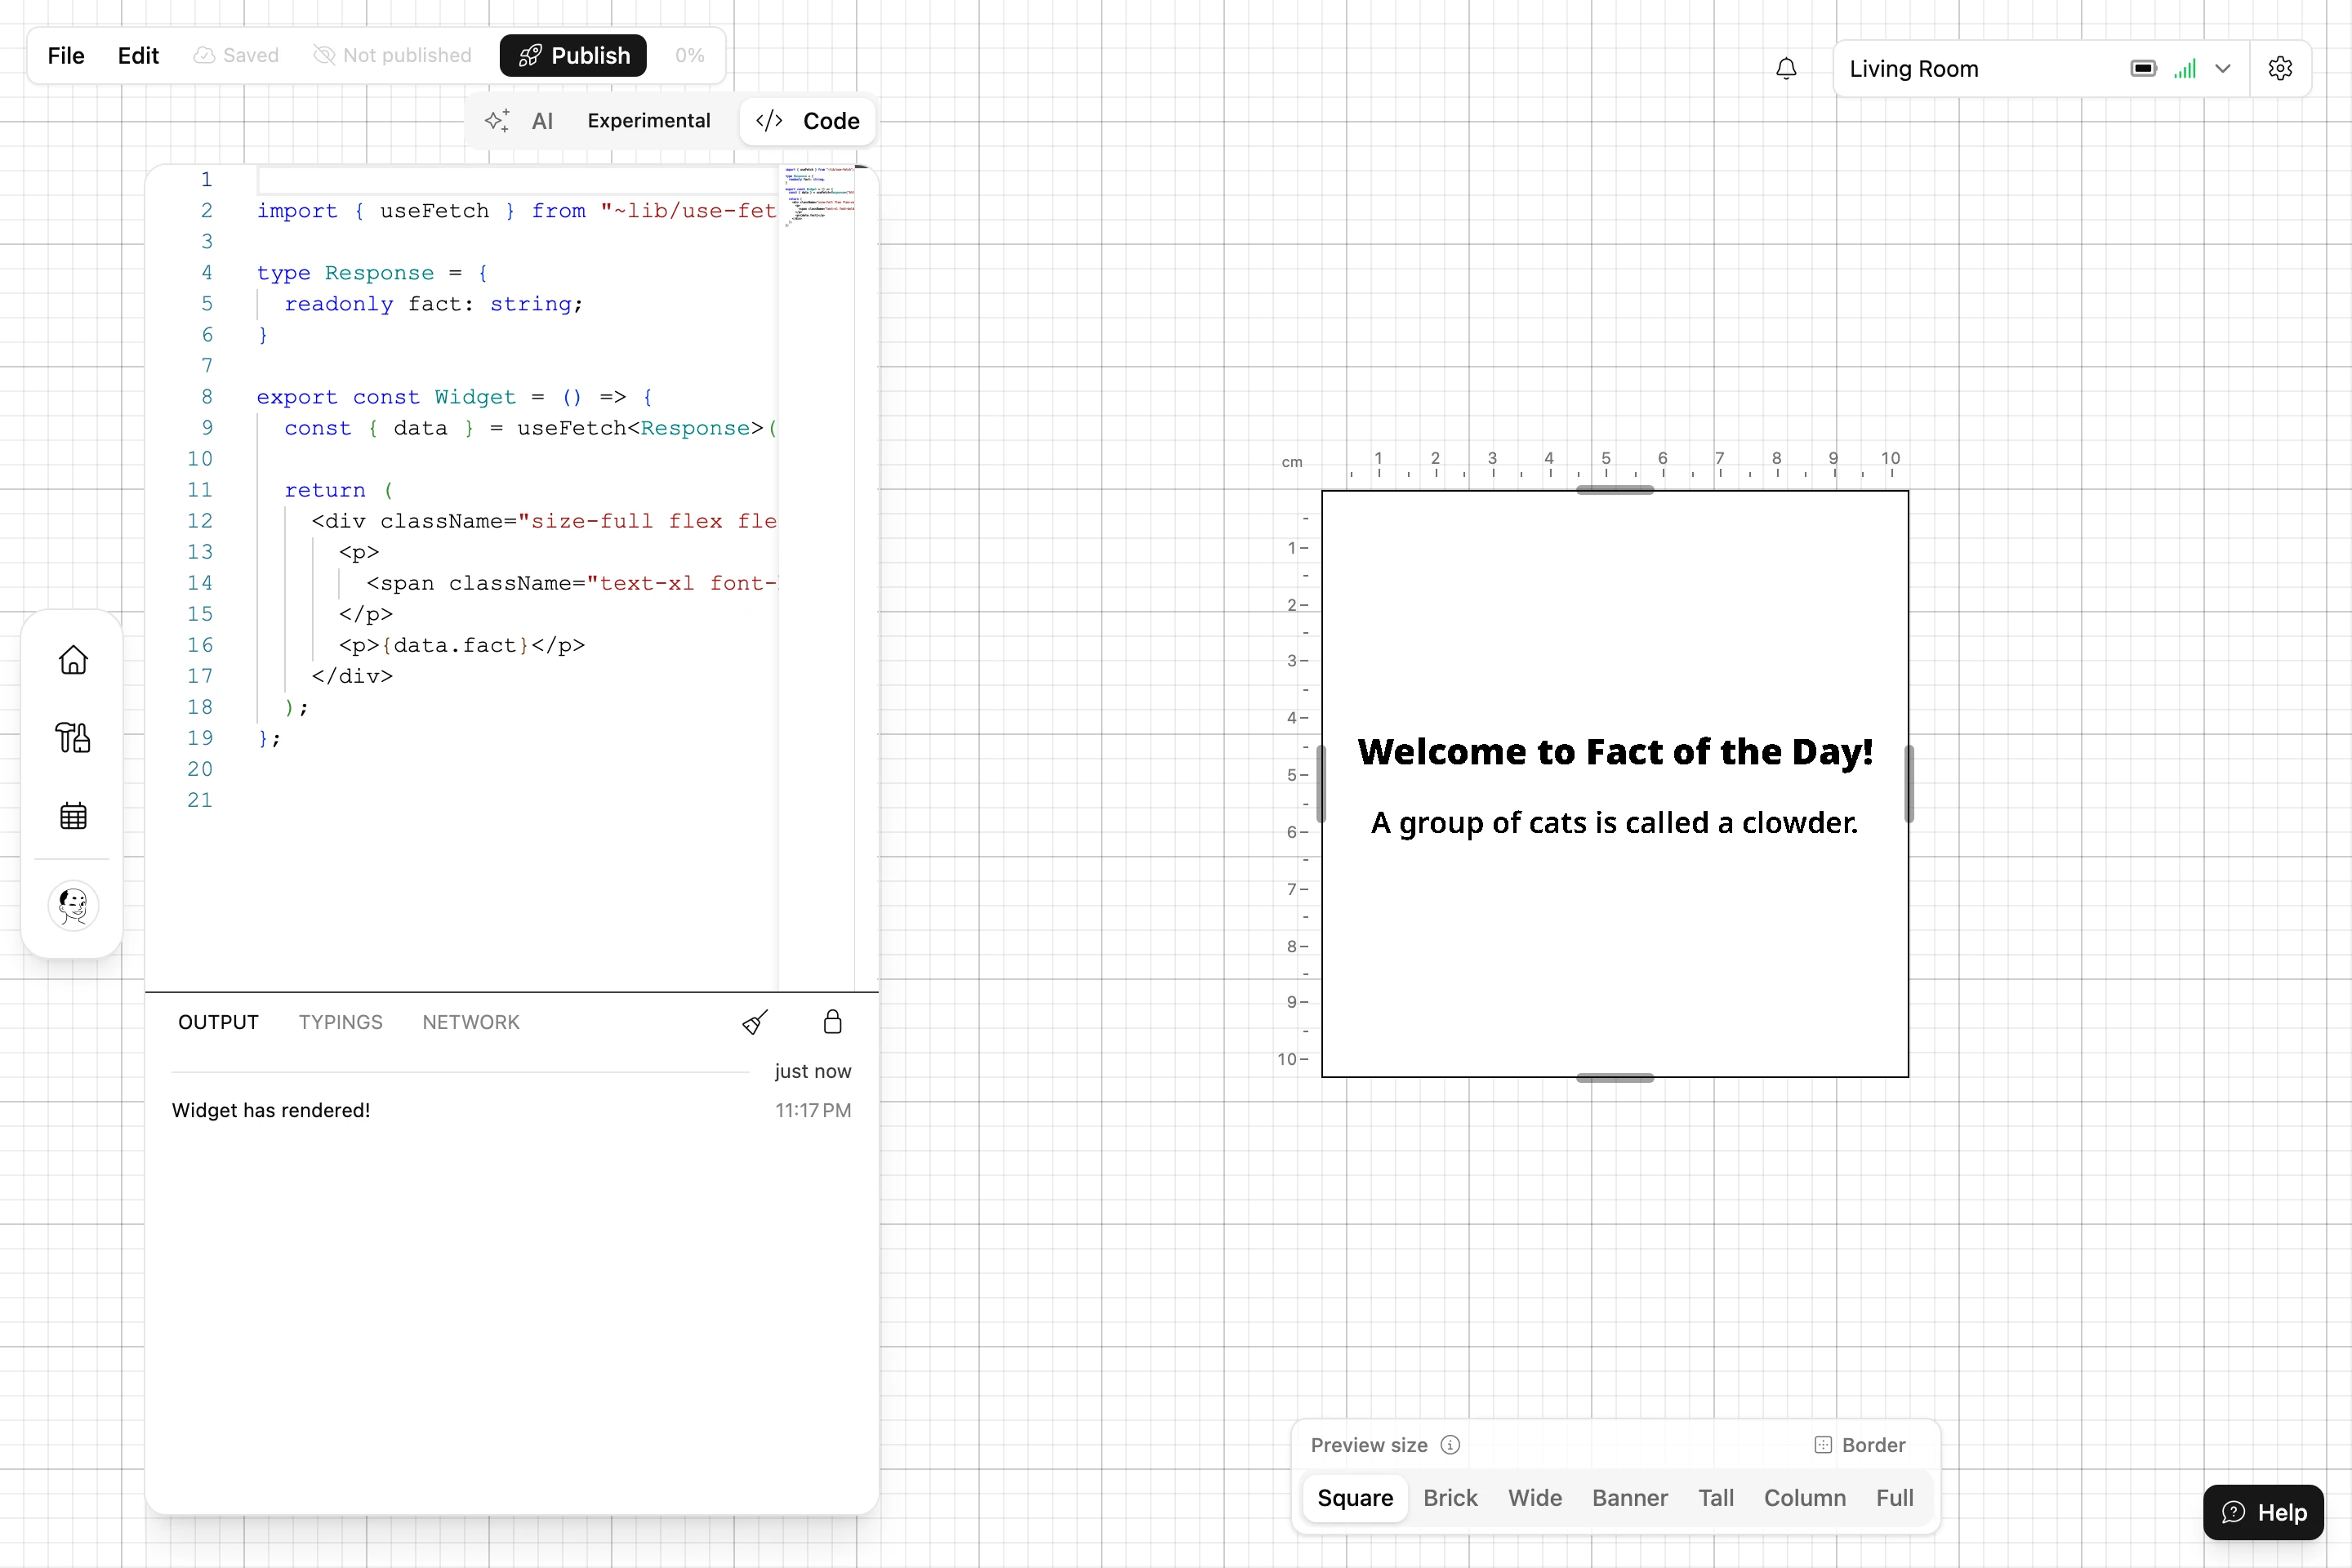Image resolution: width=2352 pixels, height=1568 pixels.
Task: Toggle the lock icon in output panel
Action: 832,1022
